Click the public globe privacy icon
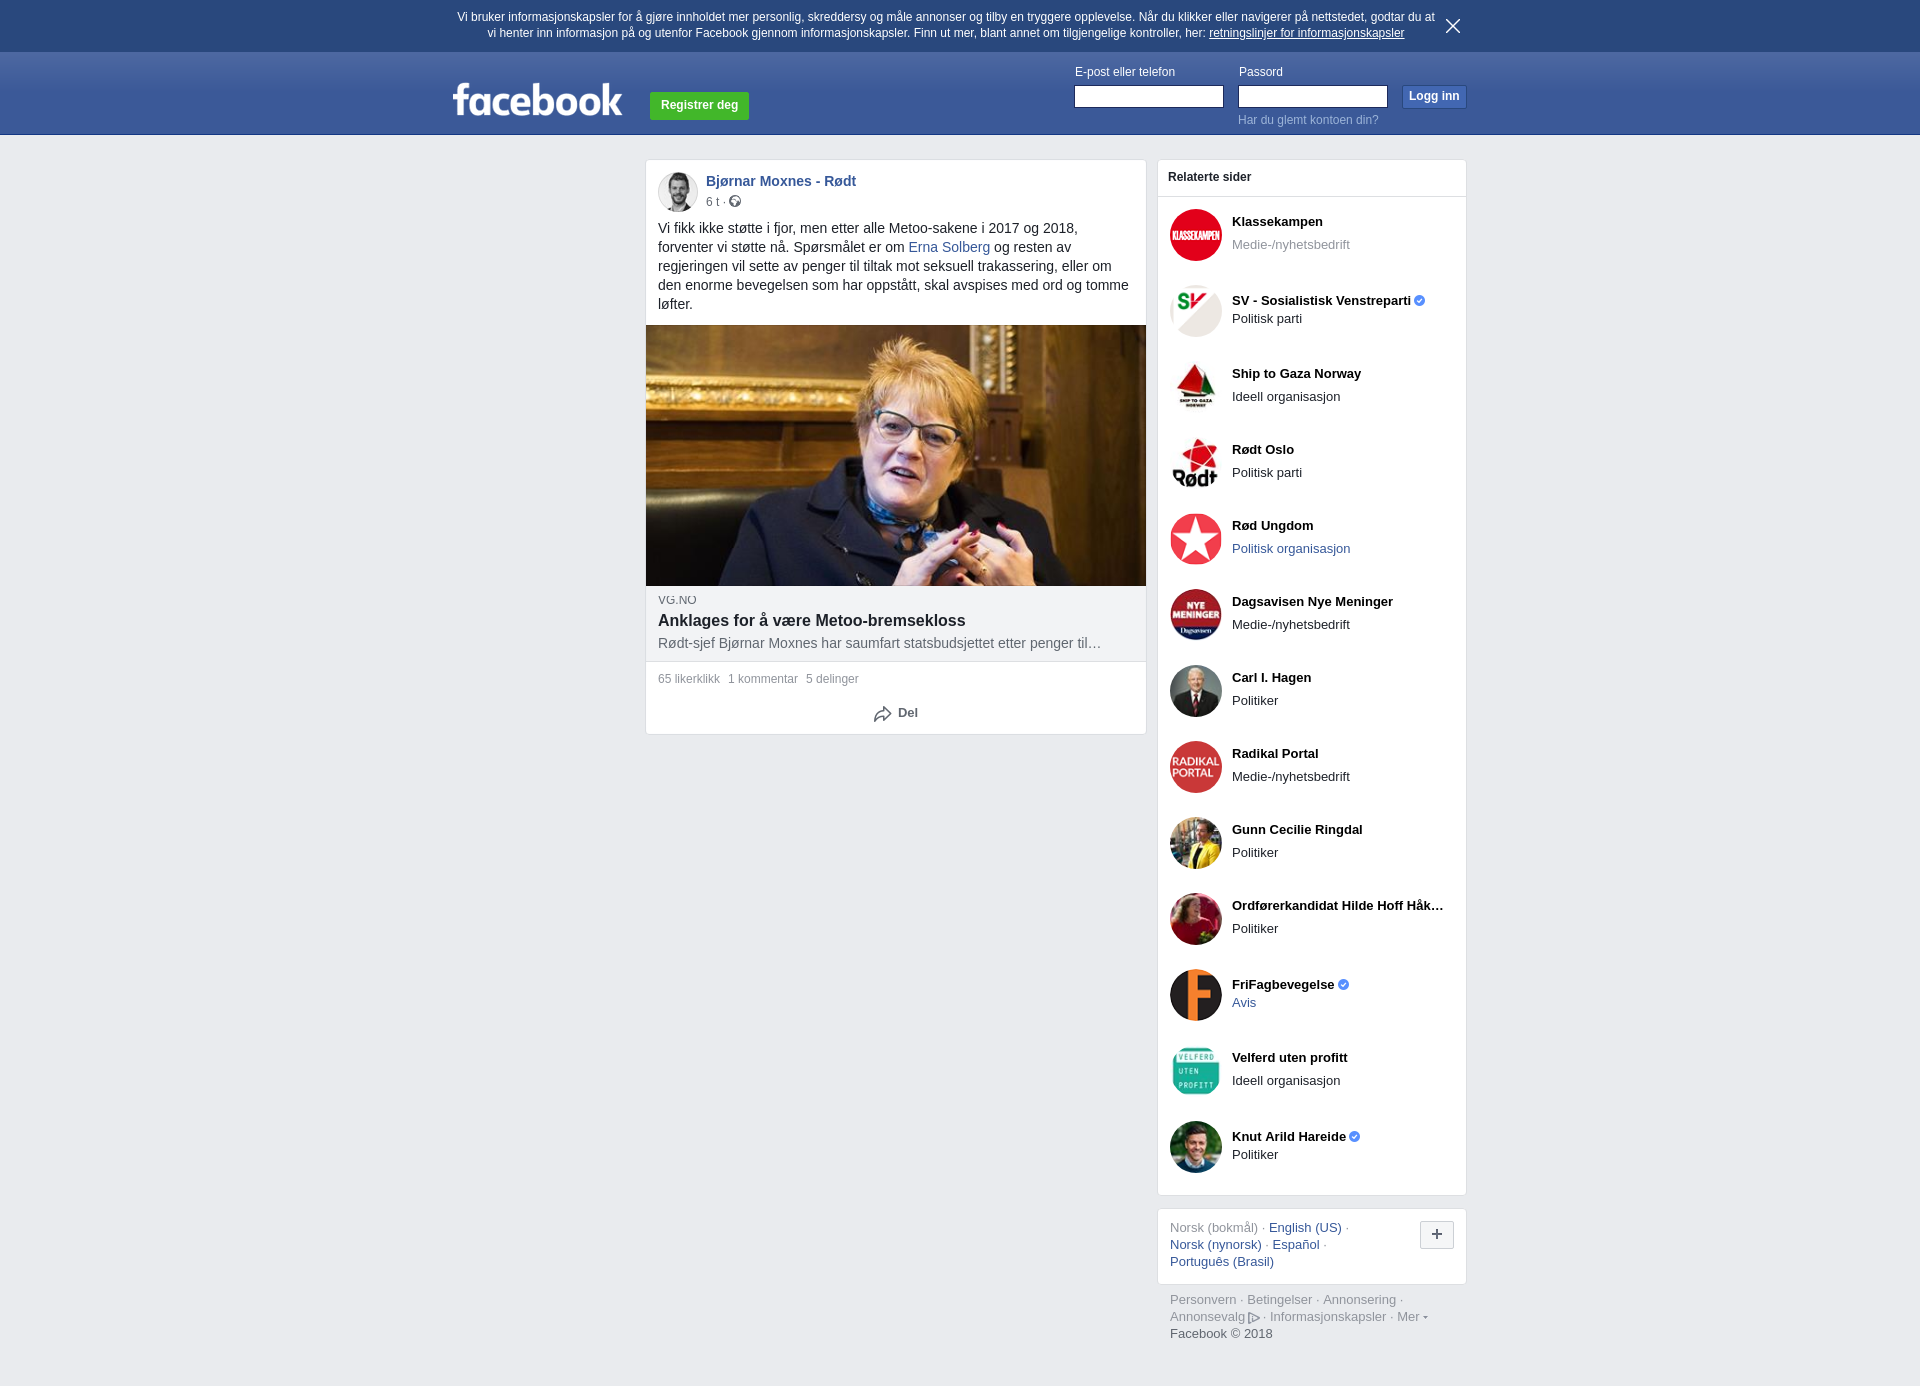The image size is (1920, 1386). click(735, 202)
